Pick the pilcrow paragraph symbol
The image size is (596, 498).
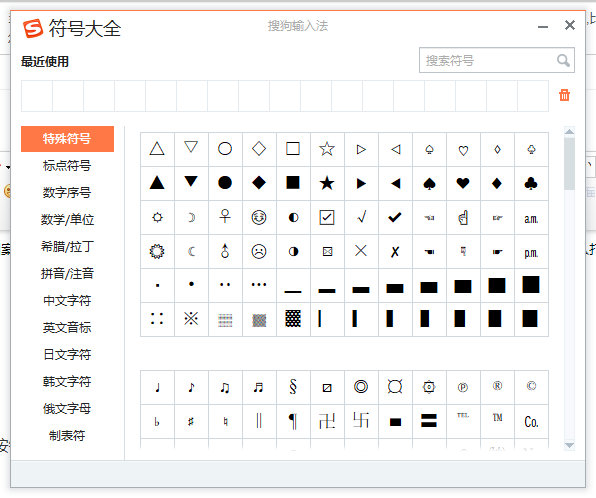(x=293, y=421)
